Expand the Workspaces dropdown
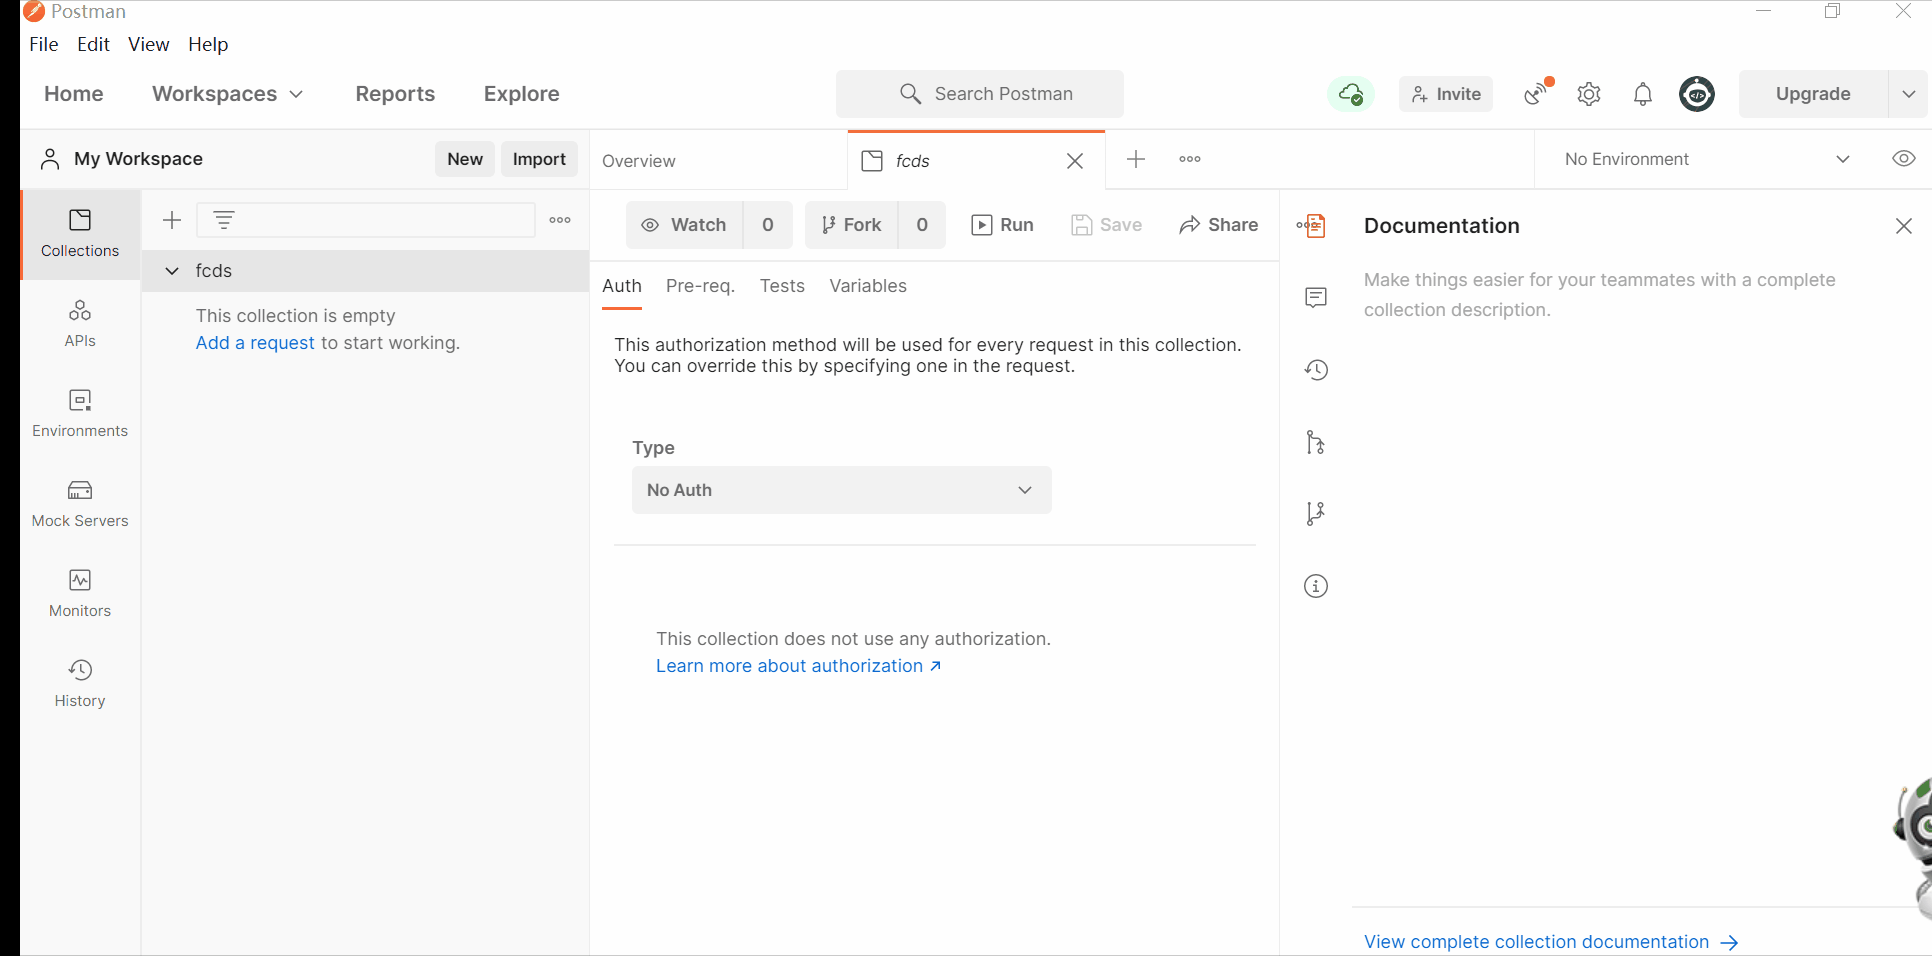Screen dimensions: 1932x956 228,94
